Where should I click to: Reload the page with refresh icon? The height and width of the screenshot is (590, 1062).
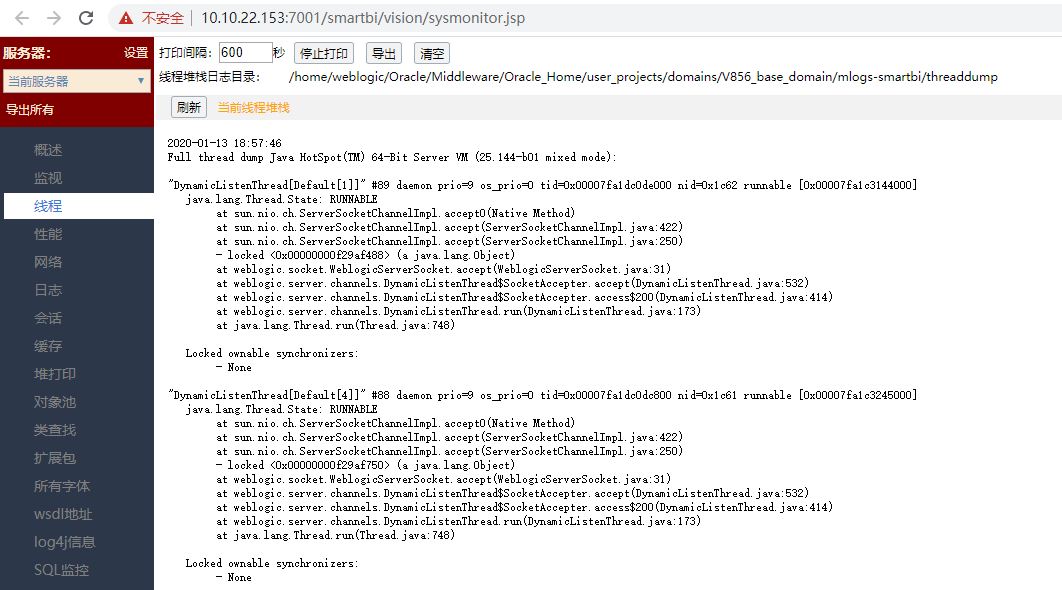(x=86, y=18)
